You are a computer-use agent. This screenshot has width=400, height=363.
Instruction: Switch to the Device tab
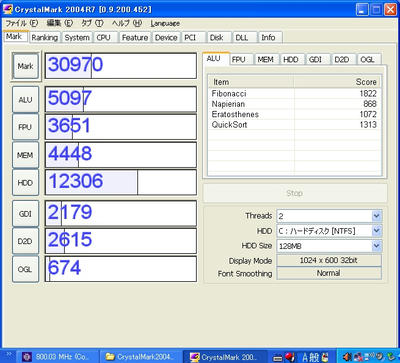click(x=166, y=38)
